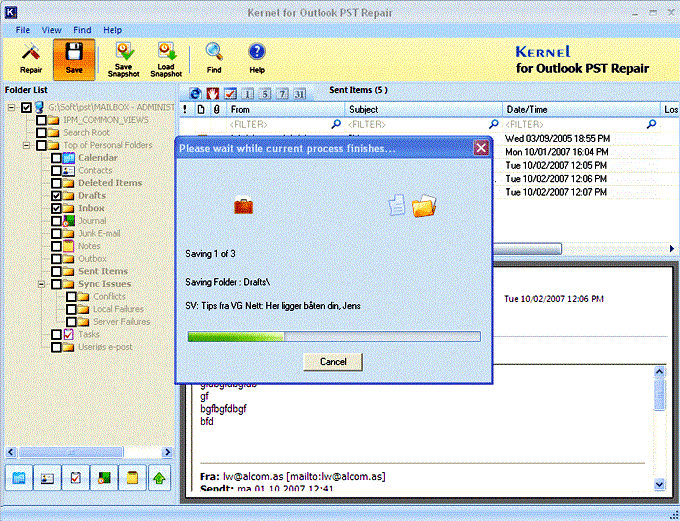Select the Junk E-mail folder
The image size is (680, 521).
point(99,233)
